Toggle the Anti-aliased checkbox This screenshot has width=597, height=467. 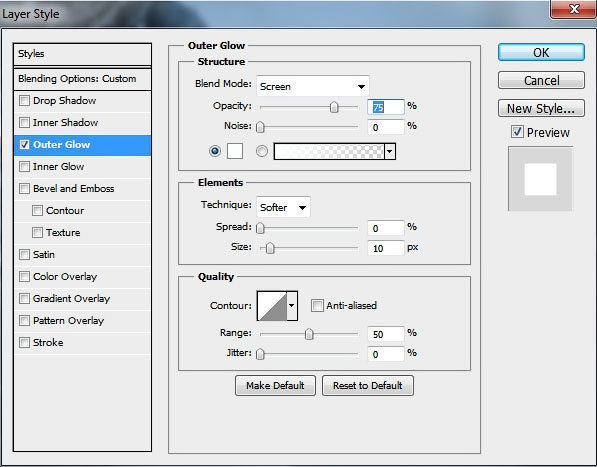tap(317, 305)
